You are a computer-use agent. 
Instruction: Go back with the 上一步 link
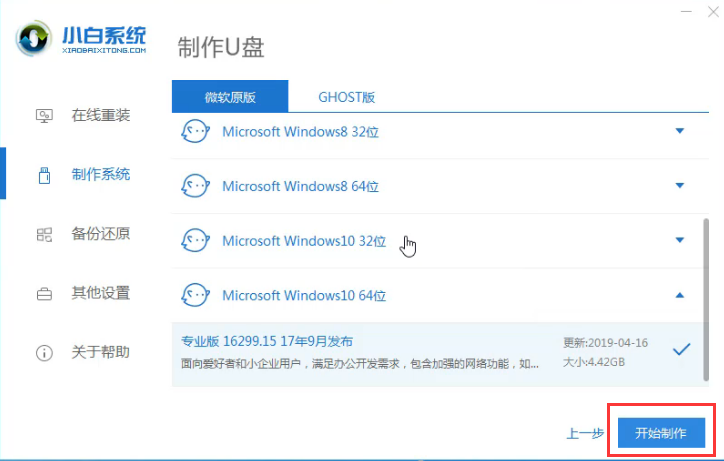point(584,433)
